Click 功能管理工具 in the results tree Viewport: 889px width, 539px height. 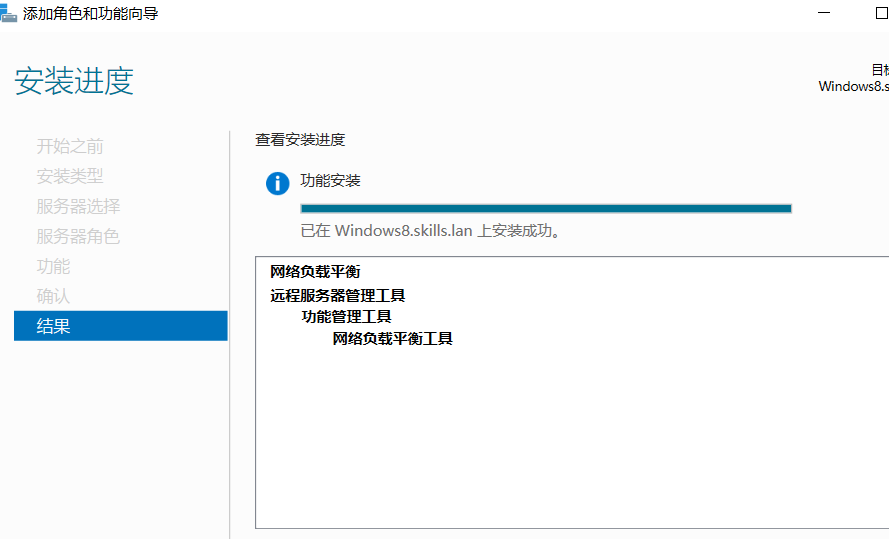[x=346, y=317]
